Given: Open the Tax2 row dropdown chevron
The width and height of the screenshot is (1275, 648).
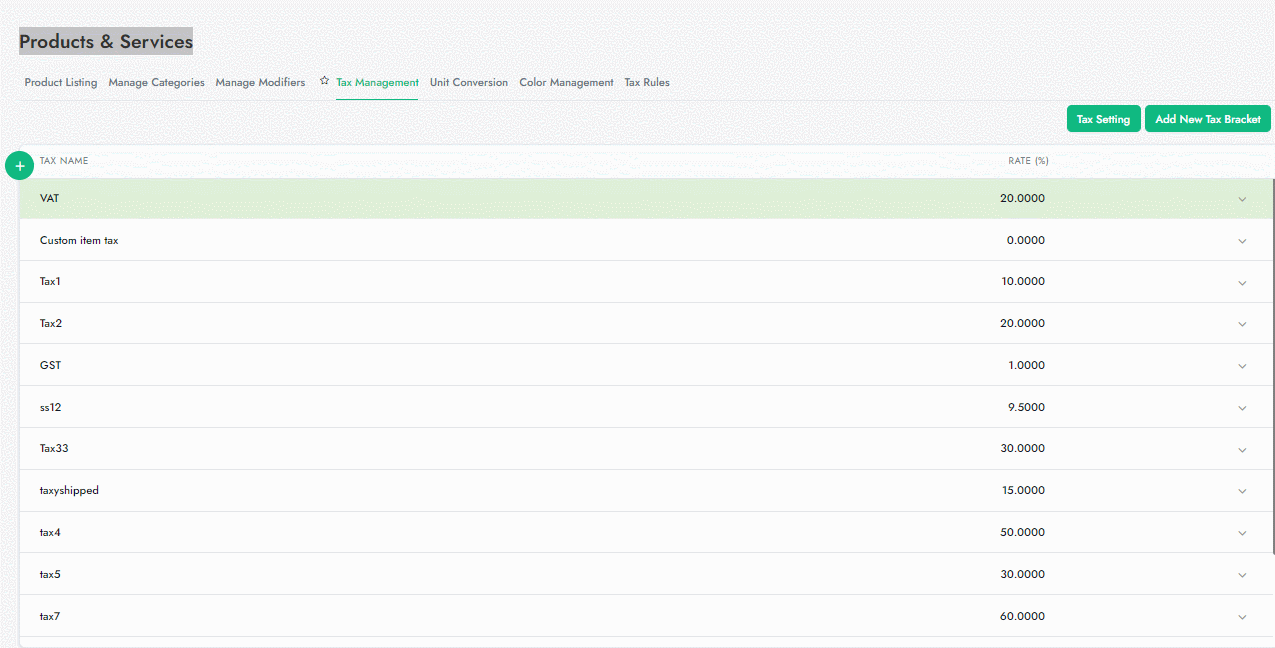Looking at the screenshot, I should point(1242,324).
